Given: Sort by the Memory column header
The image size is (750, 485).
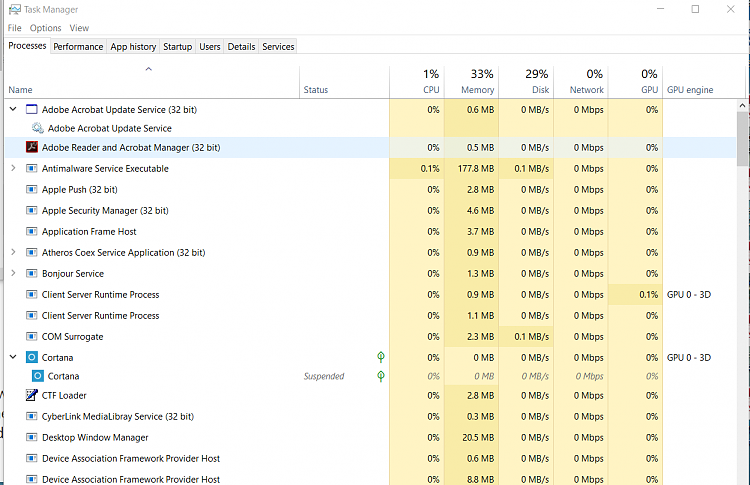Looking at the screenshot, I should [471, 82].
